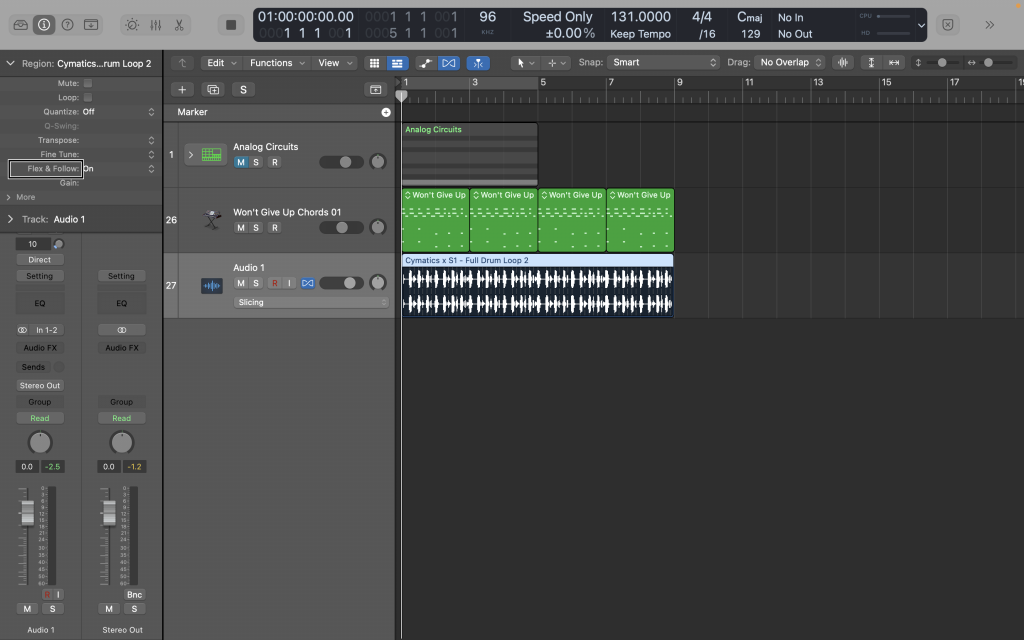This screenshot has height=640, width=1024.
Task: Select the Cymatics x S1 drum loop region
Action: click(537, 290)
